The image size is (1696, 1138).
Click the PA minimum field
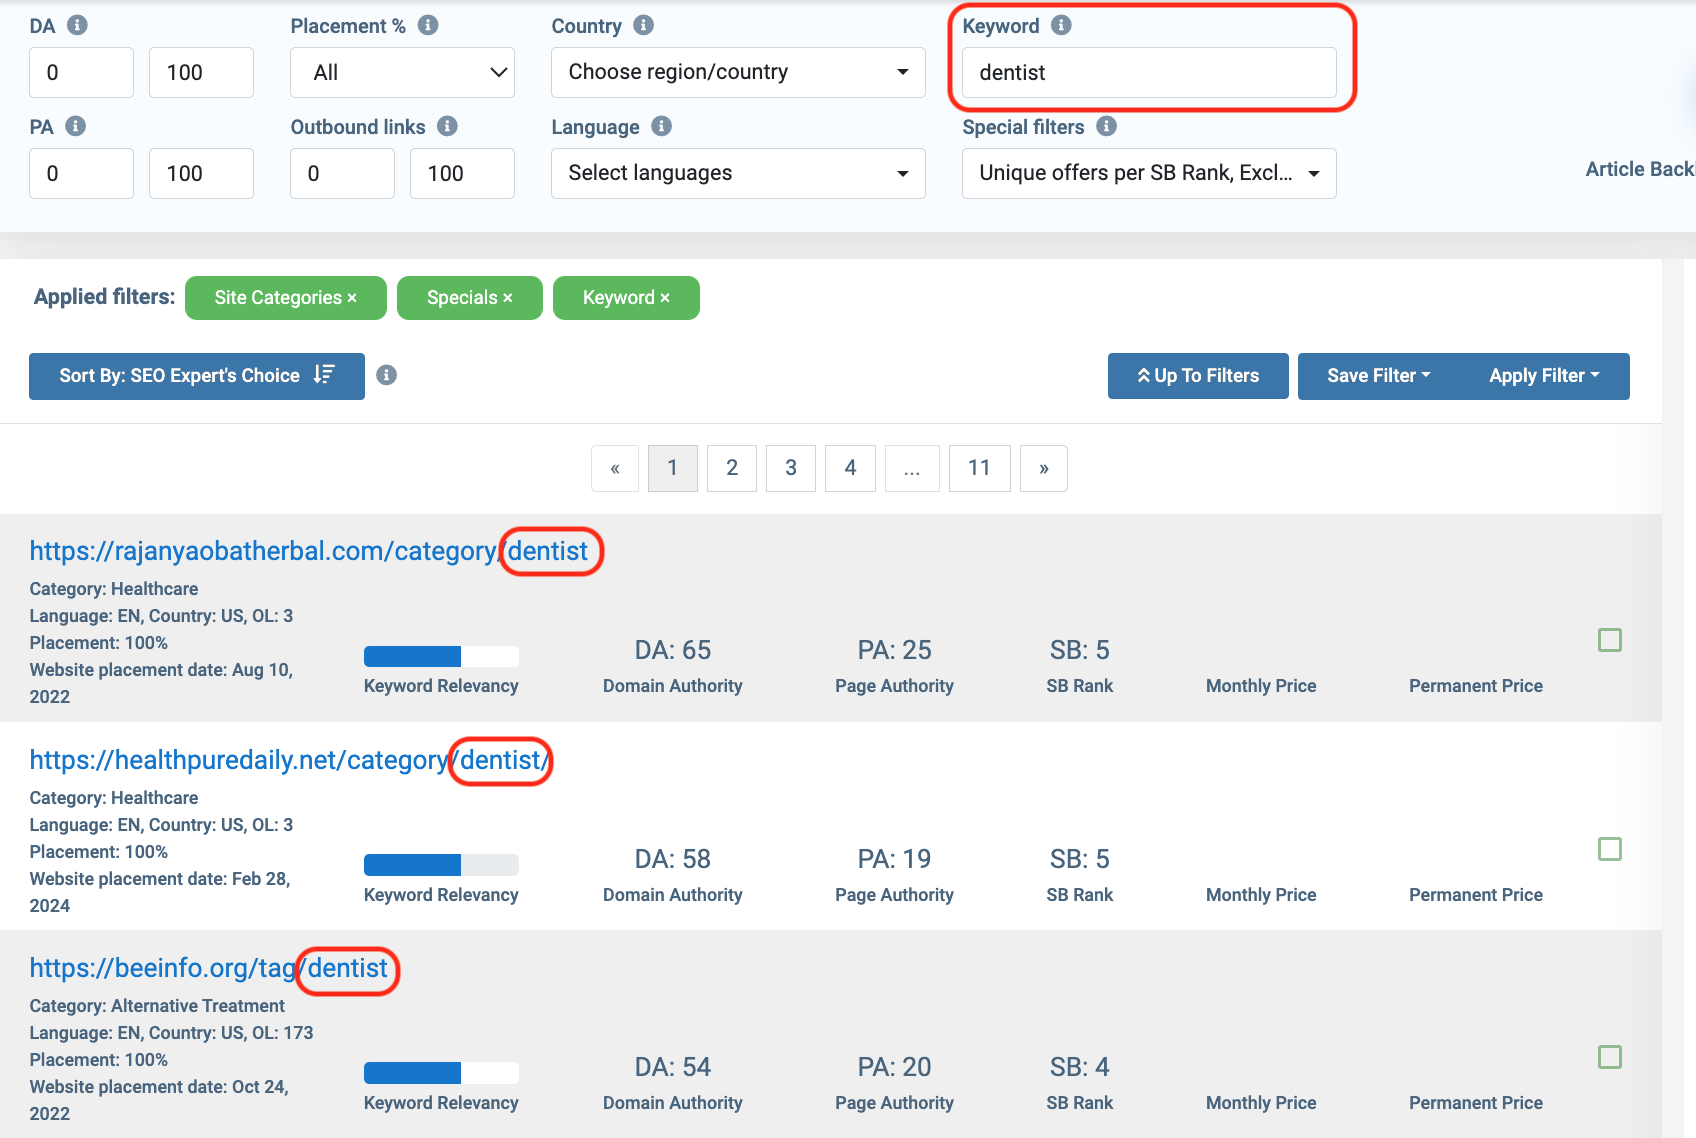pos(81,173)
